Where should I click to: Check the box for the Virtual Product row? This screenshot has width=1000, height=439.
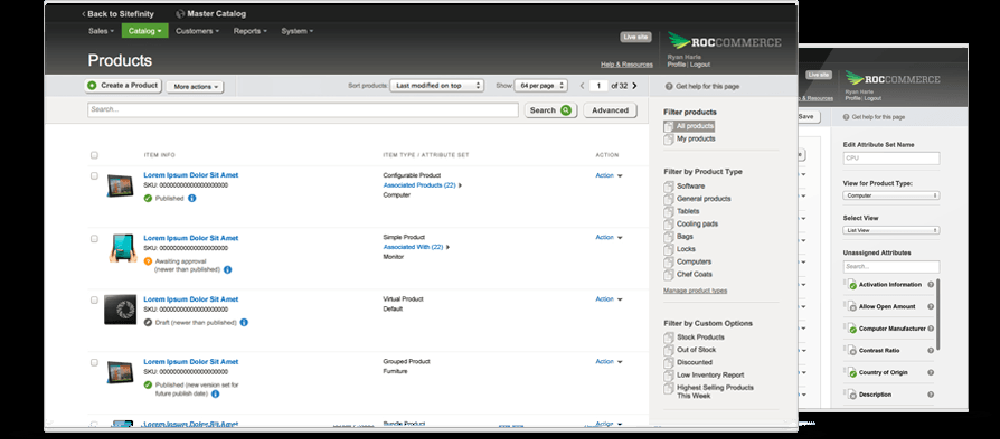(94, 300)
